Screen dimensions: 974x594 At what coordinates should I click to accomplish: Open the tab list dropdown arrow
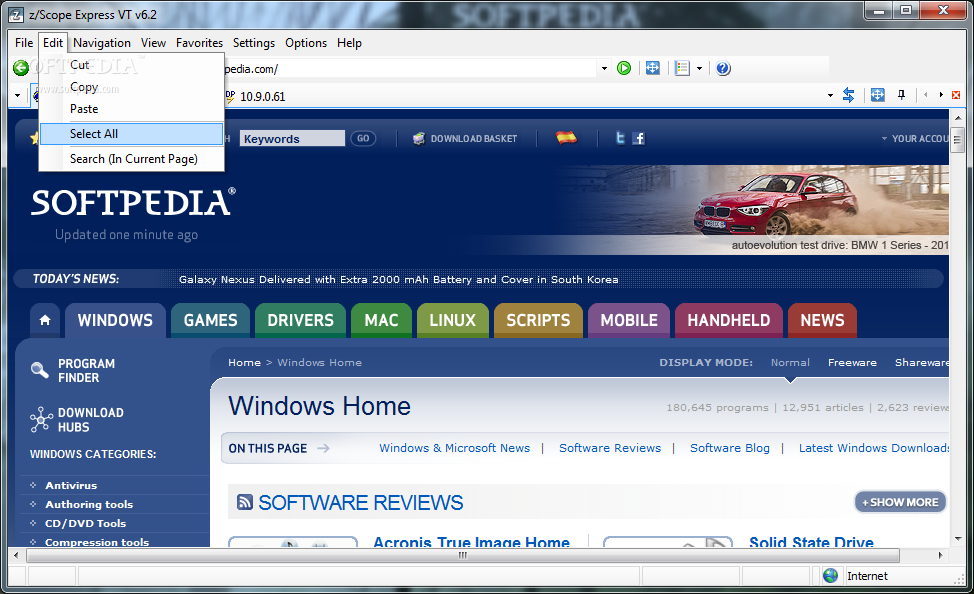(831, 96)
